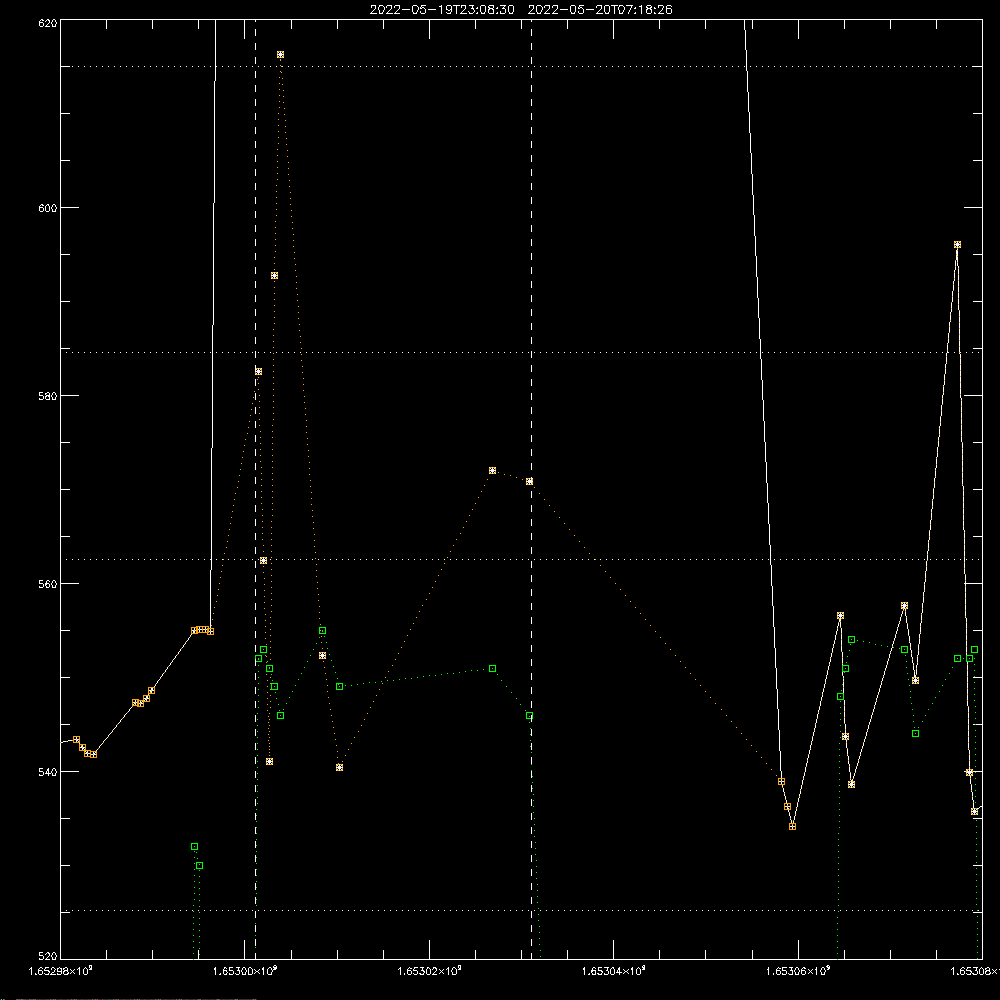Viewport: 1000px width, 1000px height.
Task: Select orange point near 582 on first dashed line
Action: (x=258, y=371)
